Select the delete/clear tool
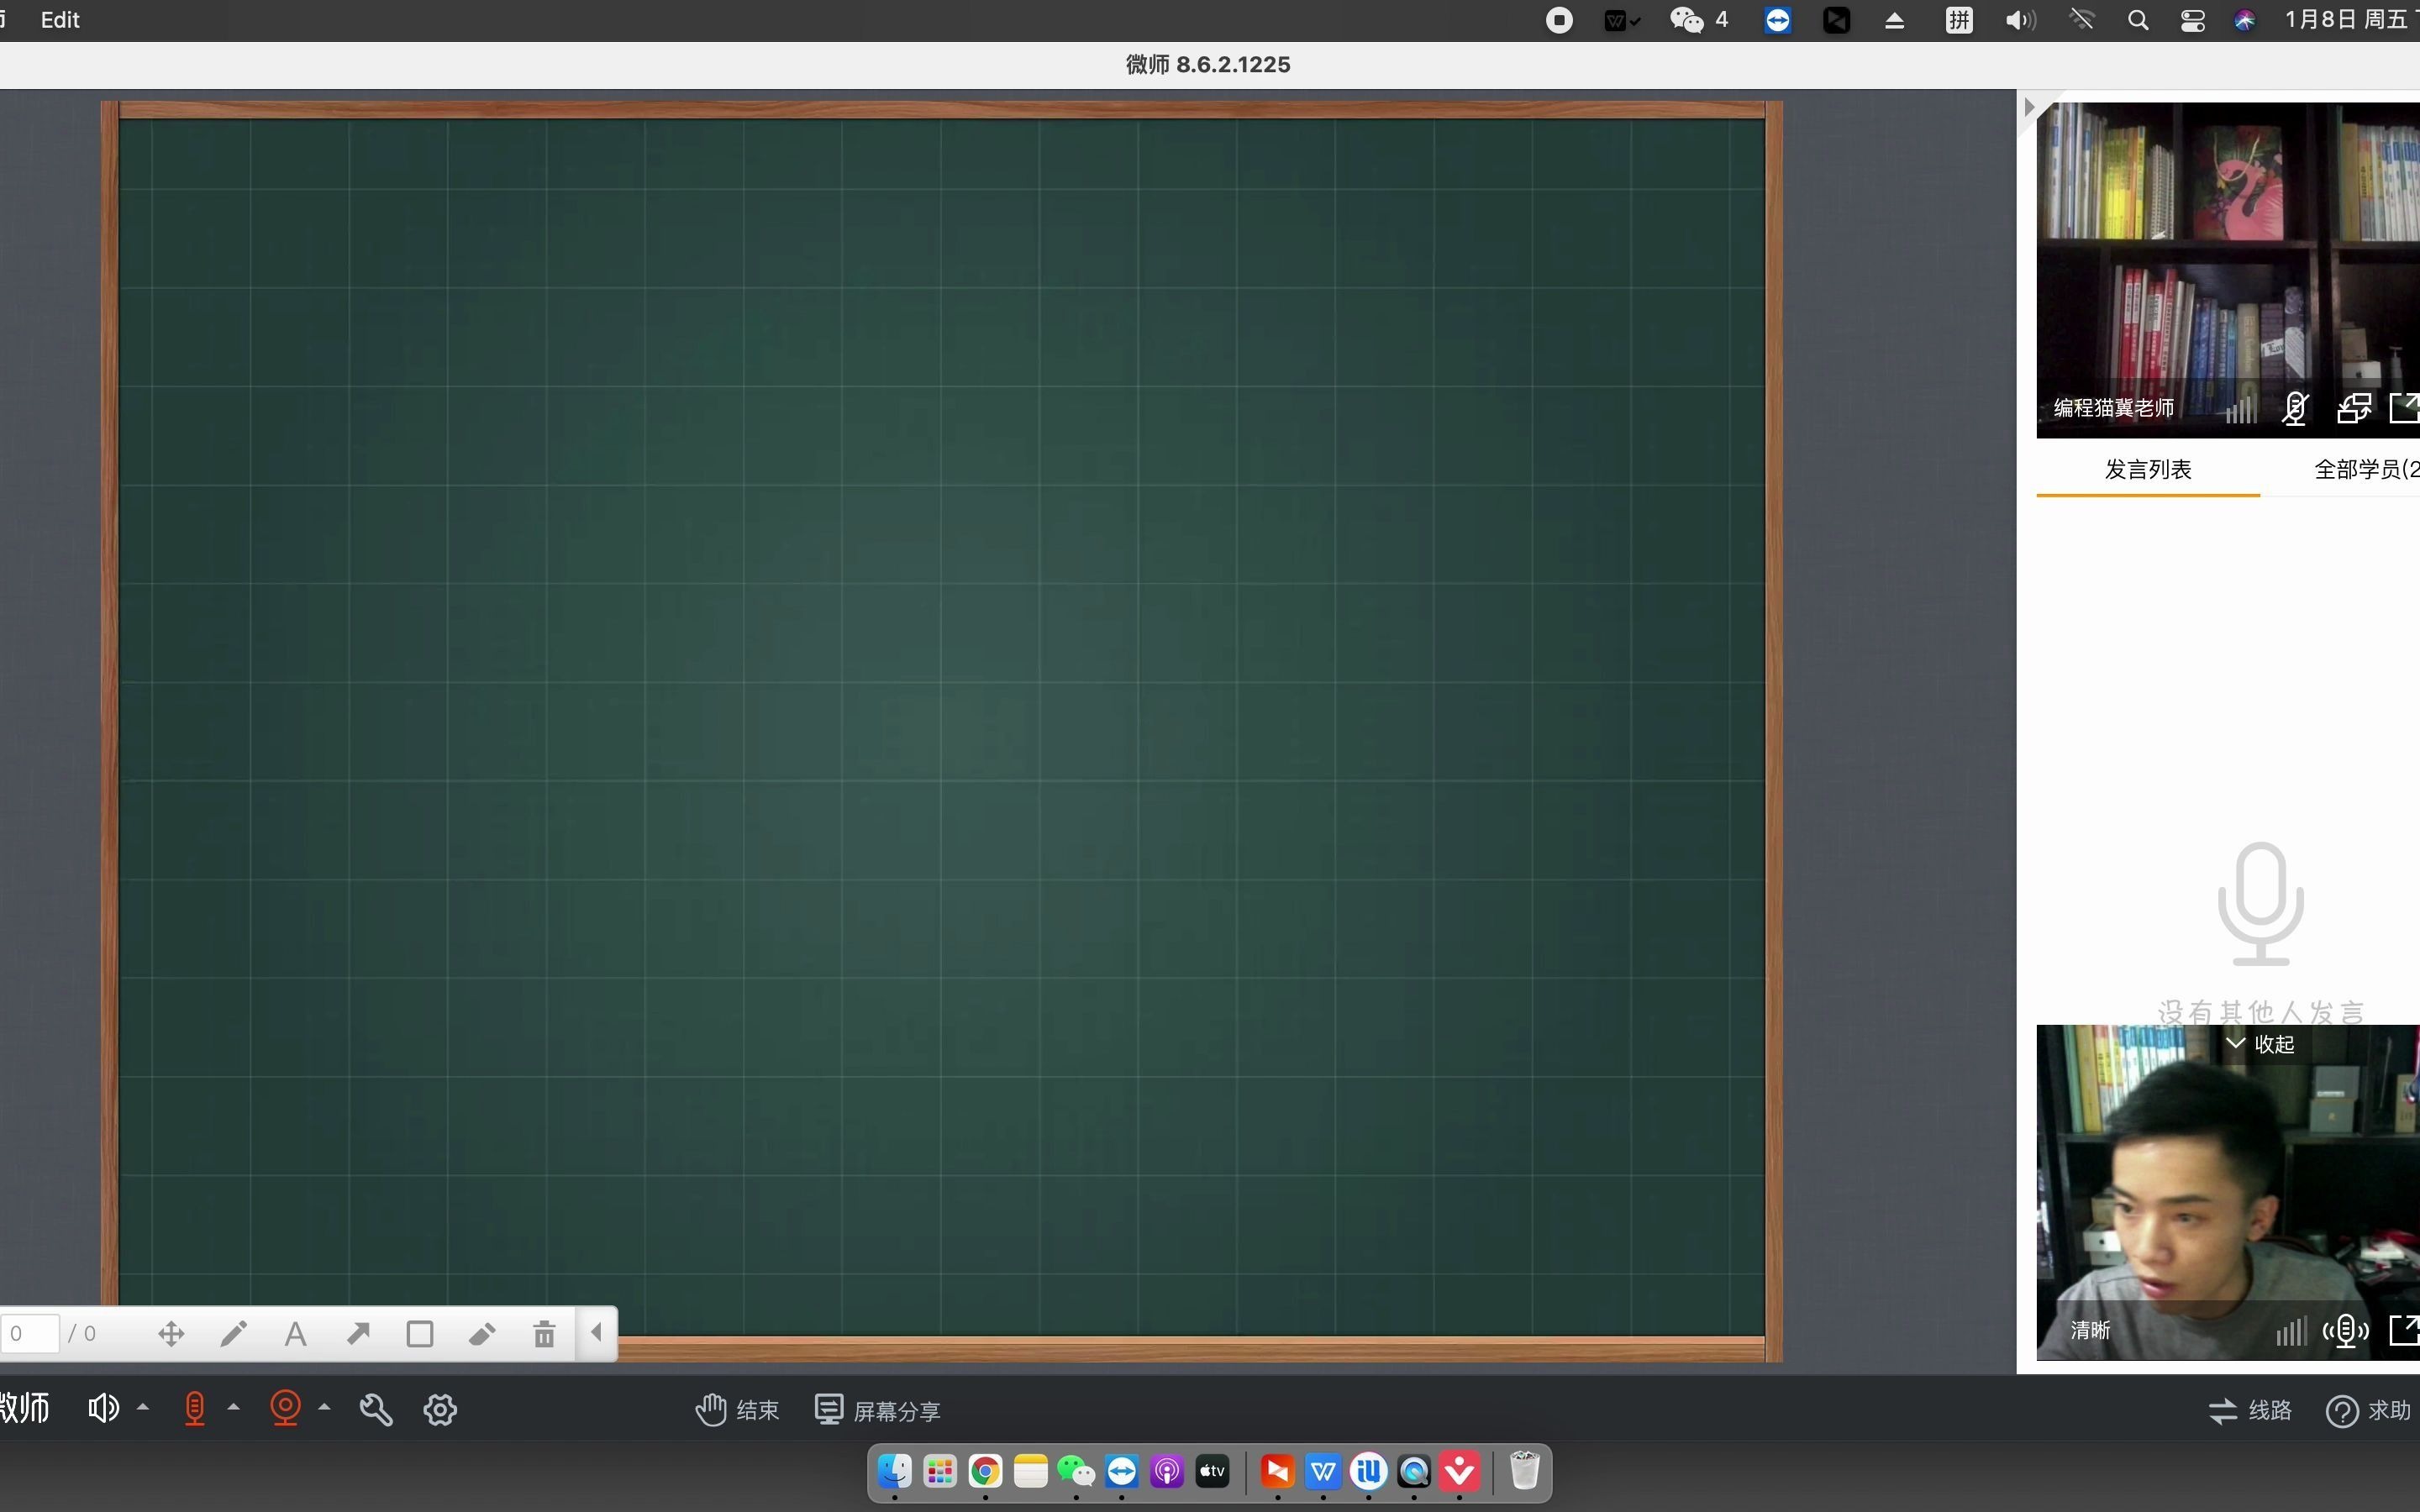 (544, 1334)
